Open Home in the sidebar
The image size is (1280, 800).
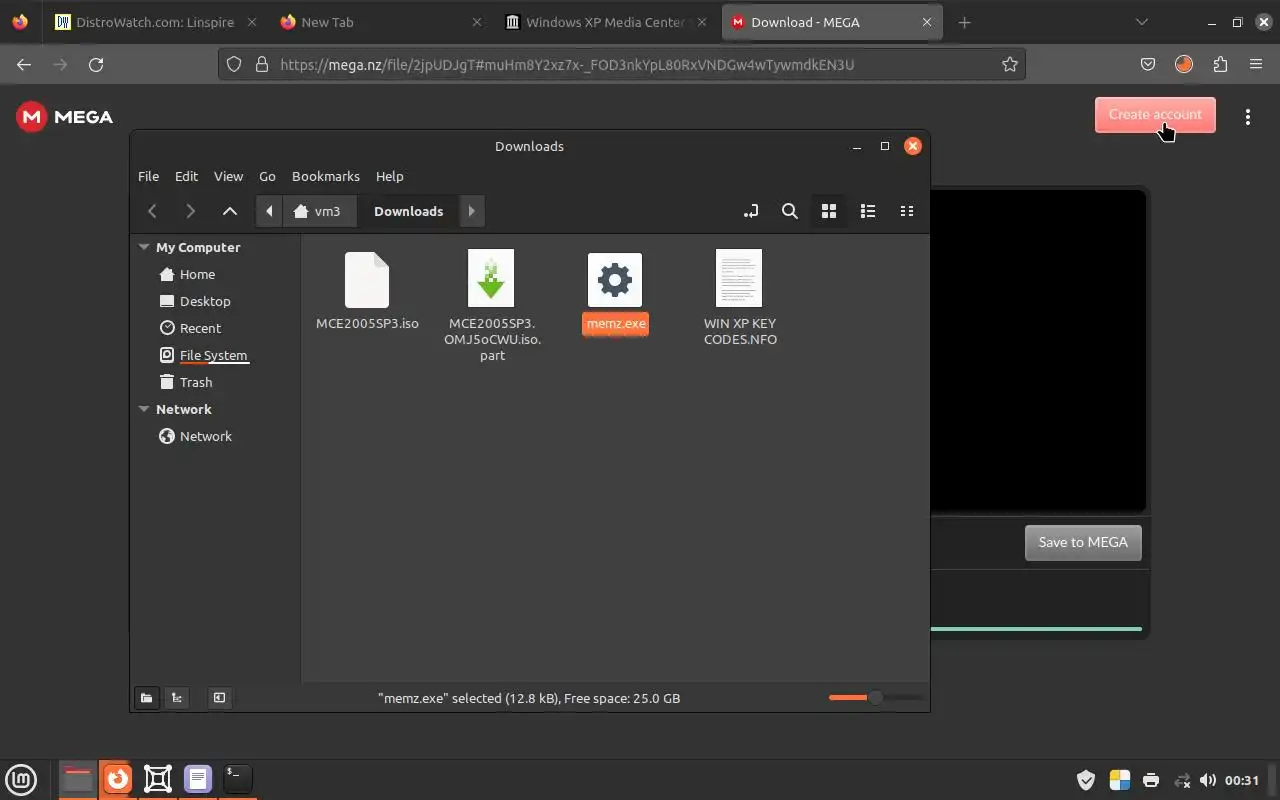click(x=197, y=274)
